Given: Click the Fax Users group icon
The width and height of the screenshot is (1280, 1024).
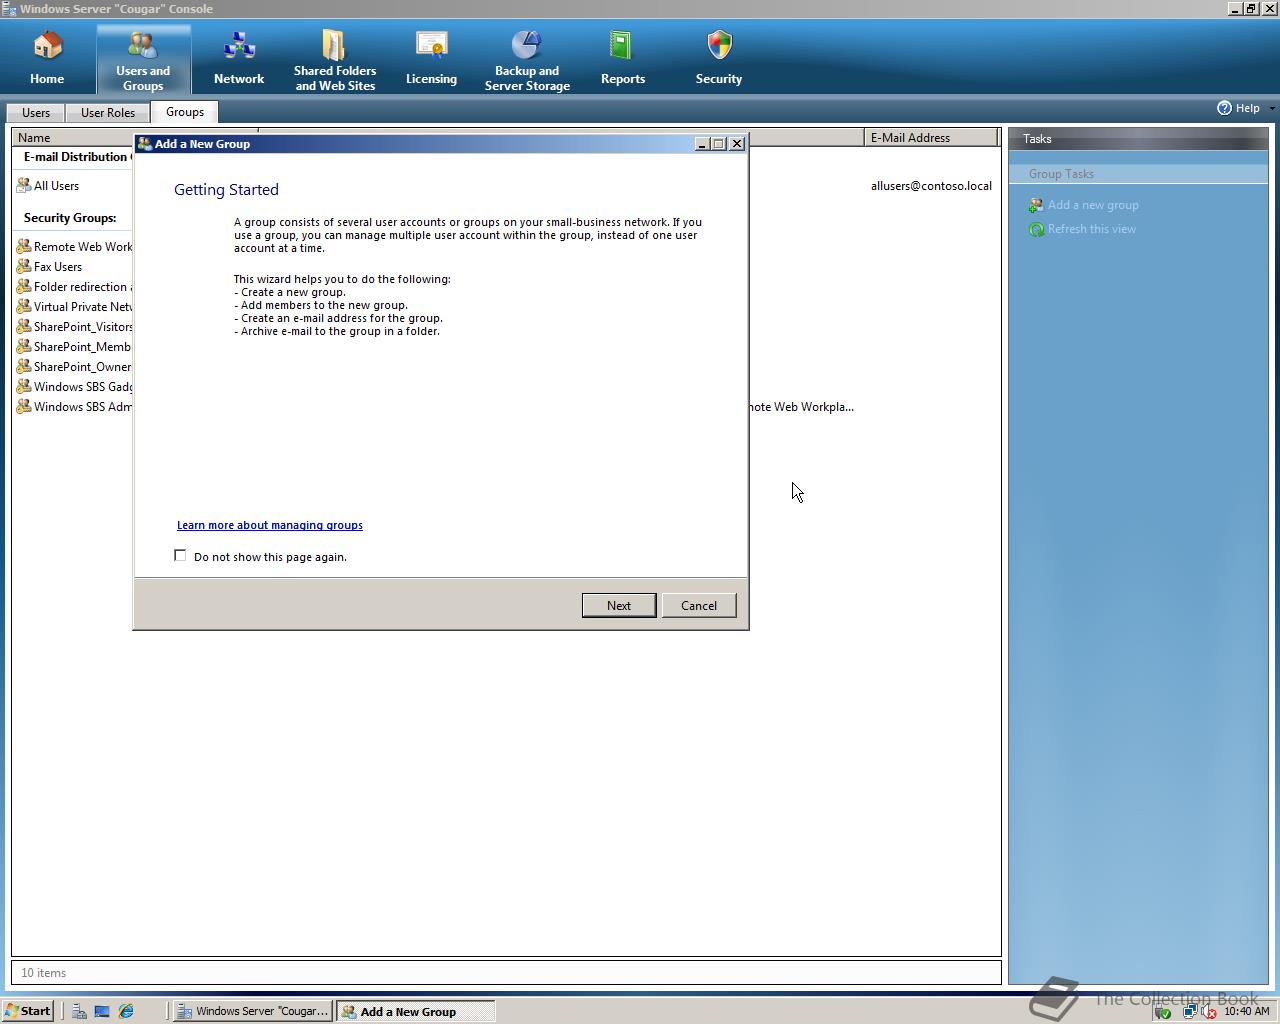Looking at the screenshot, I should 24,267.
